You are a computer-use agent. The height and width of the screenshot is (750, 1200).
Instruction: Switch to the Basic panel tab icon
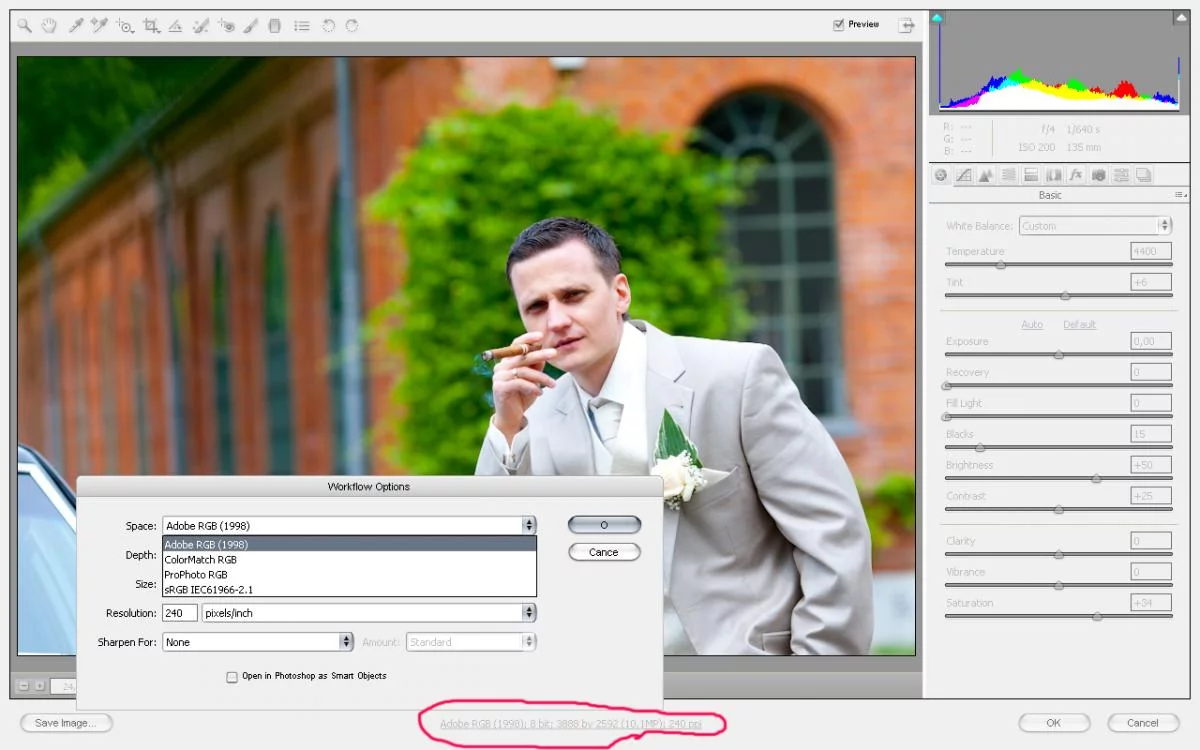pos(941,175)
